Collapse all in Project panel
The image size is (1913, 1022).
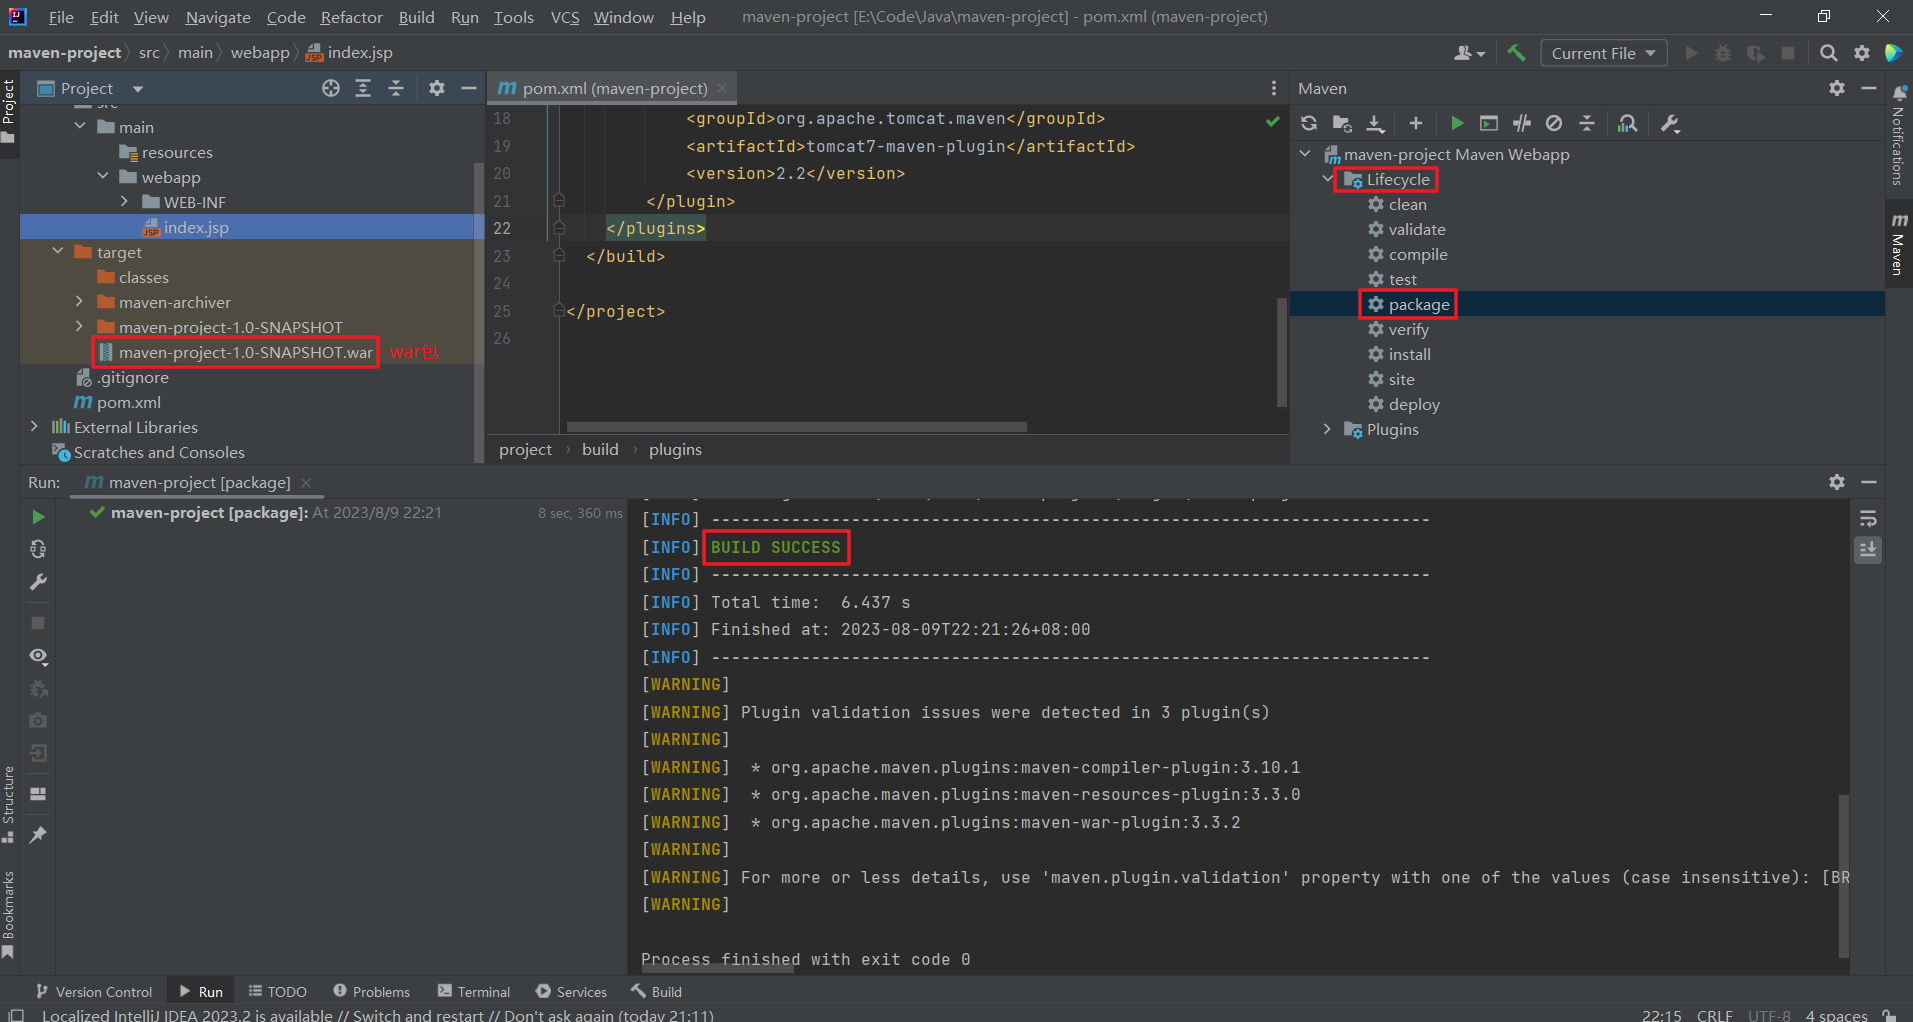396,88
